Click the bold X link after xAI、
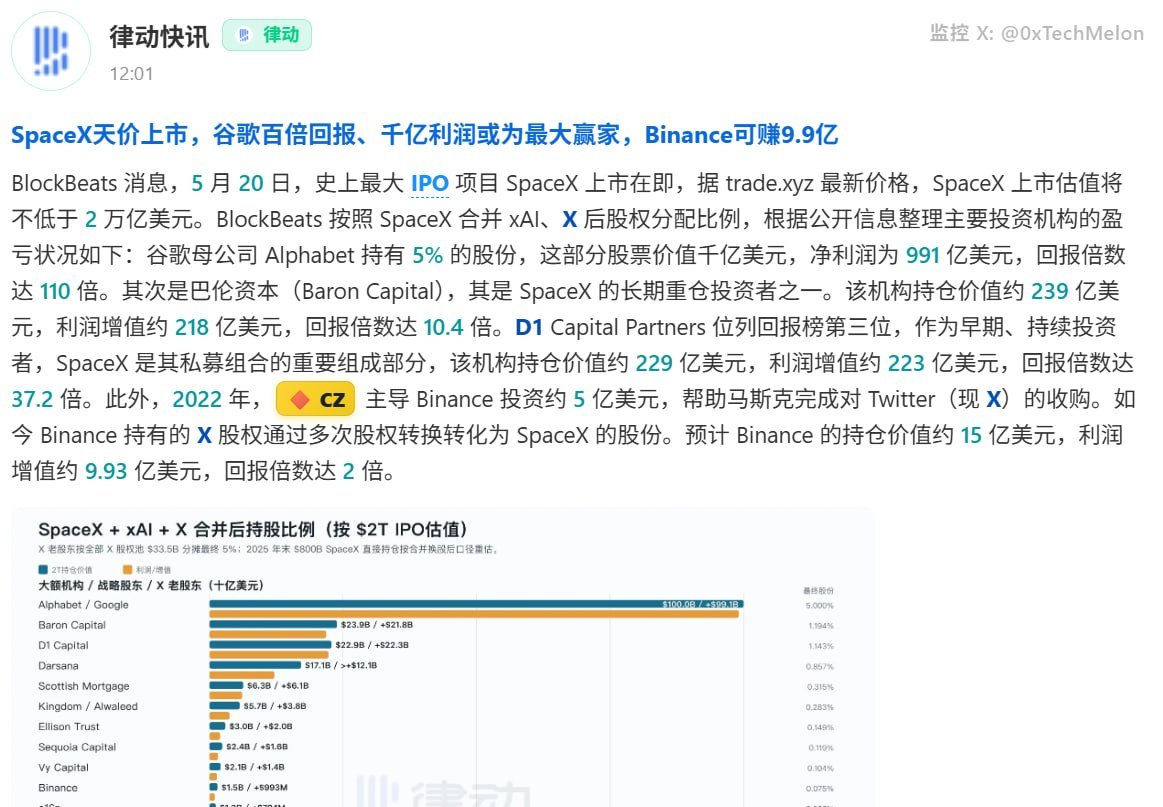 point(570,220)
